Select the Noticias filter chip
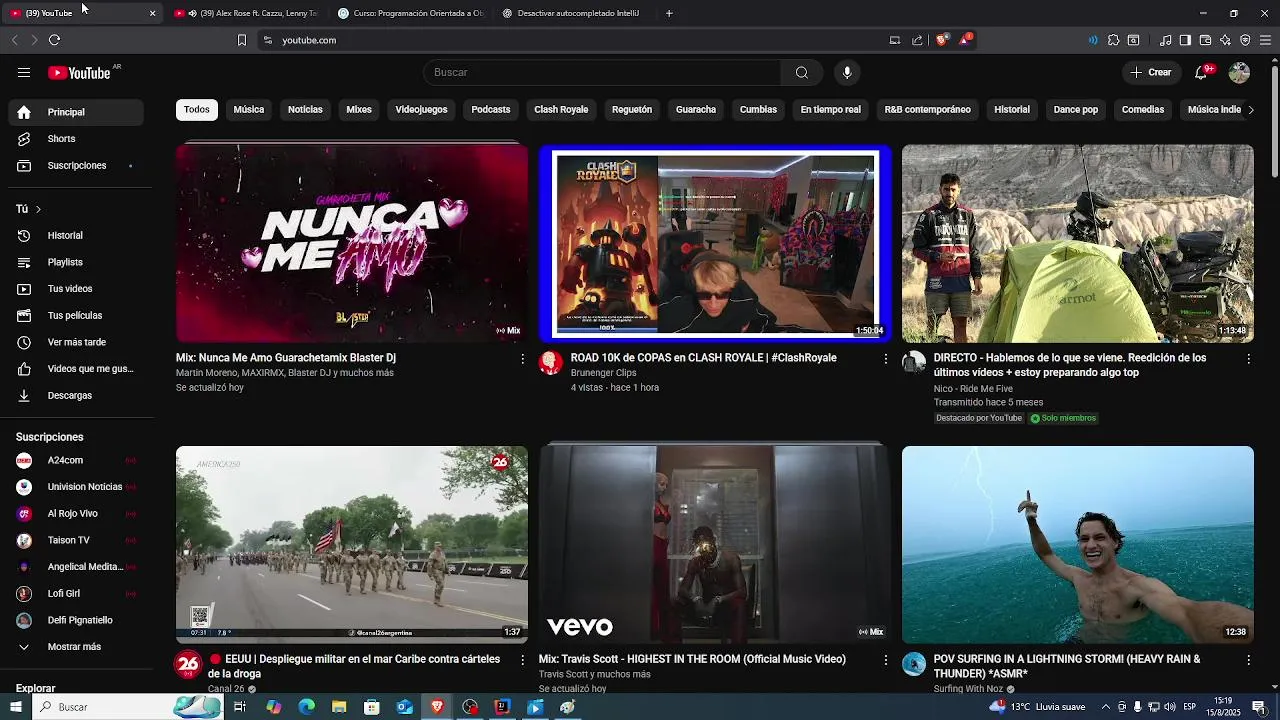This screenshot has height=720, width=1280. 305,110
